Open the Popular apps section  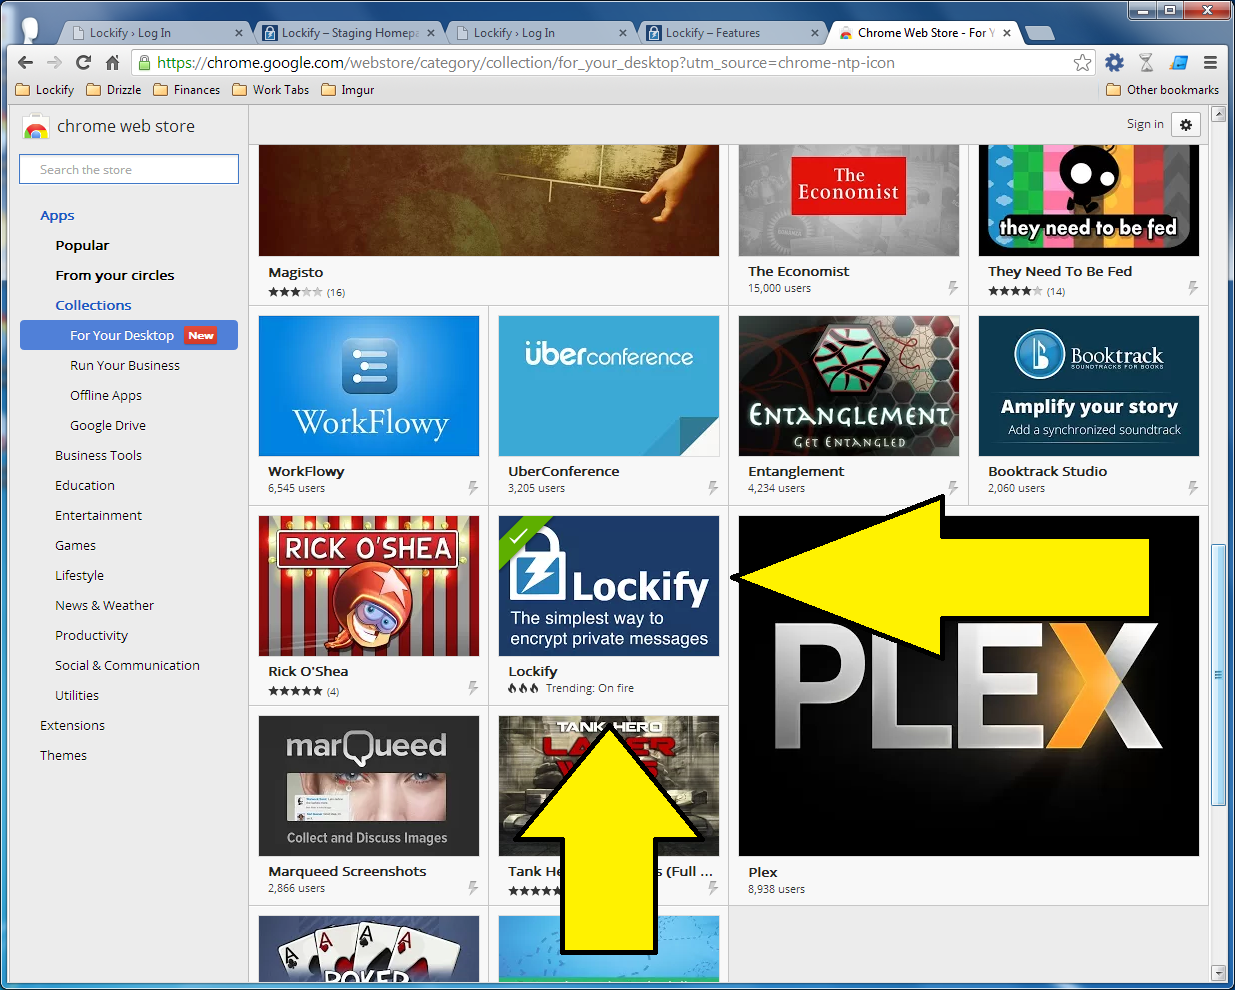point(82,245)
